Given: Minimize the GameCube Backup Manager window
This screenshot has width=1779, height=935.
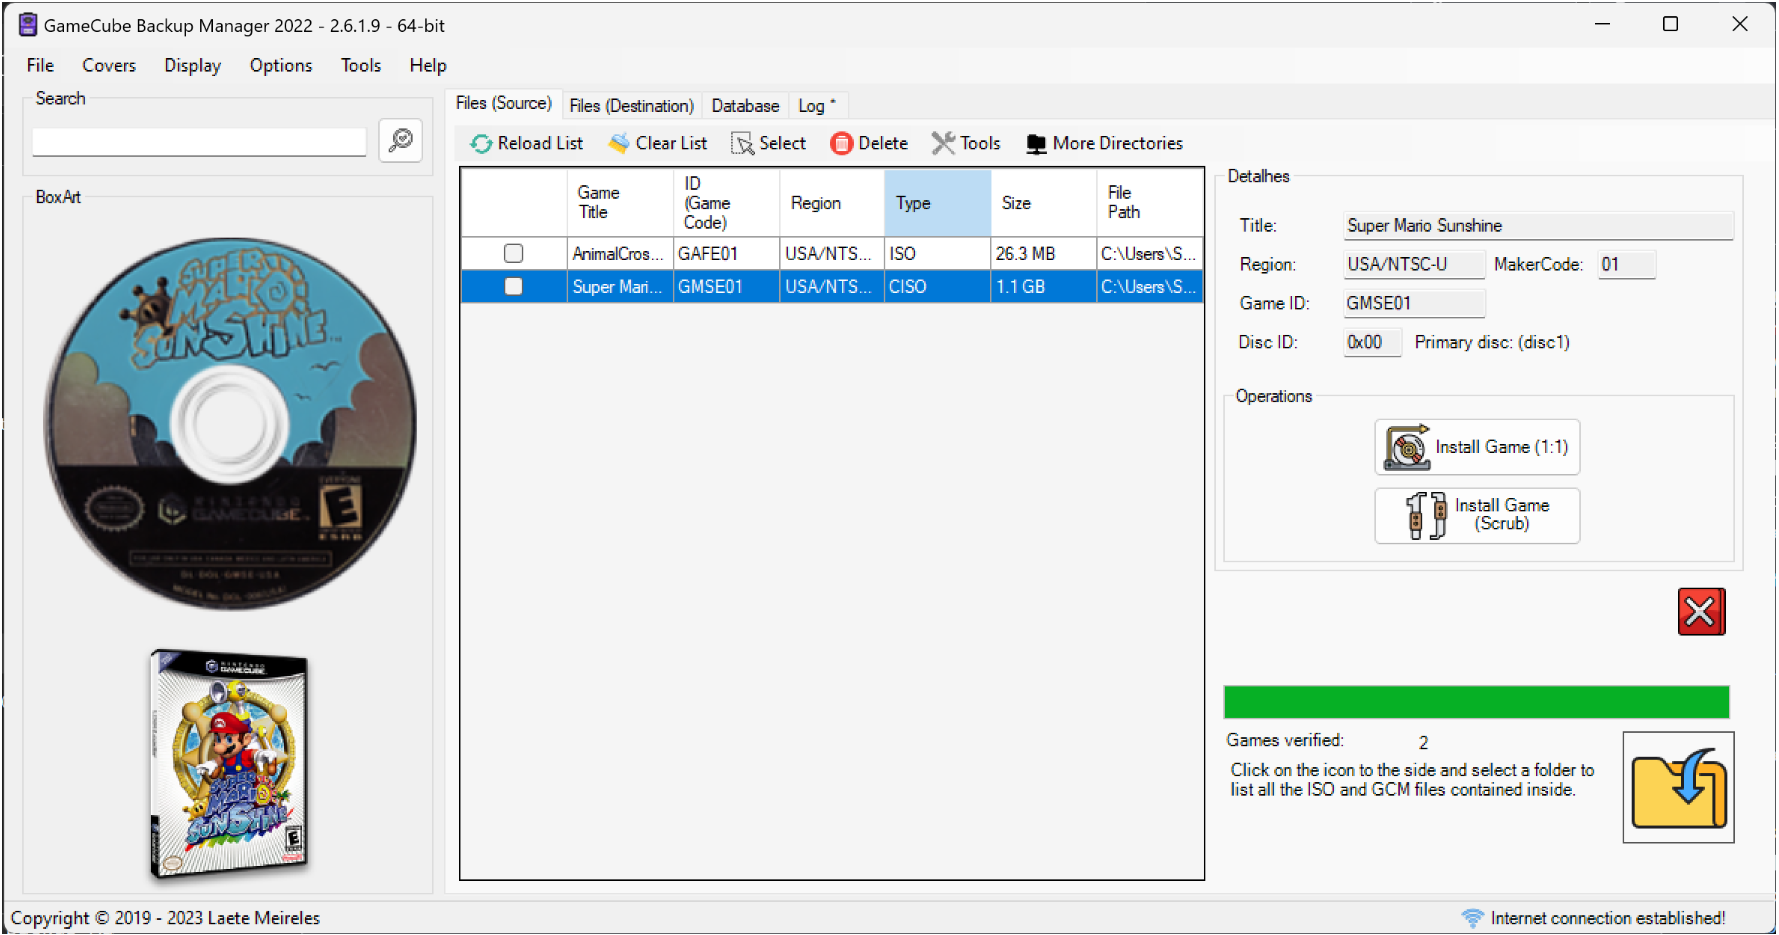Looking at the screenshot, I should click(1603, 24).
